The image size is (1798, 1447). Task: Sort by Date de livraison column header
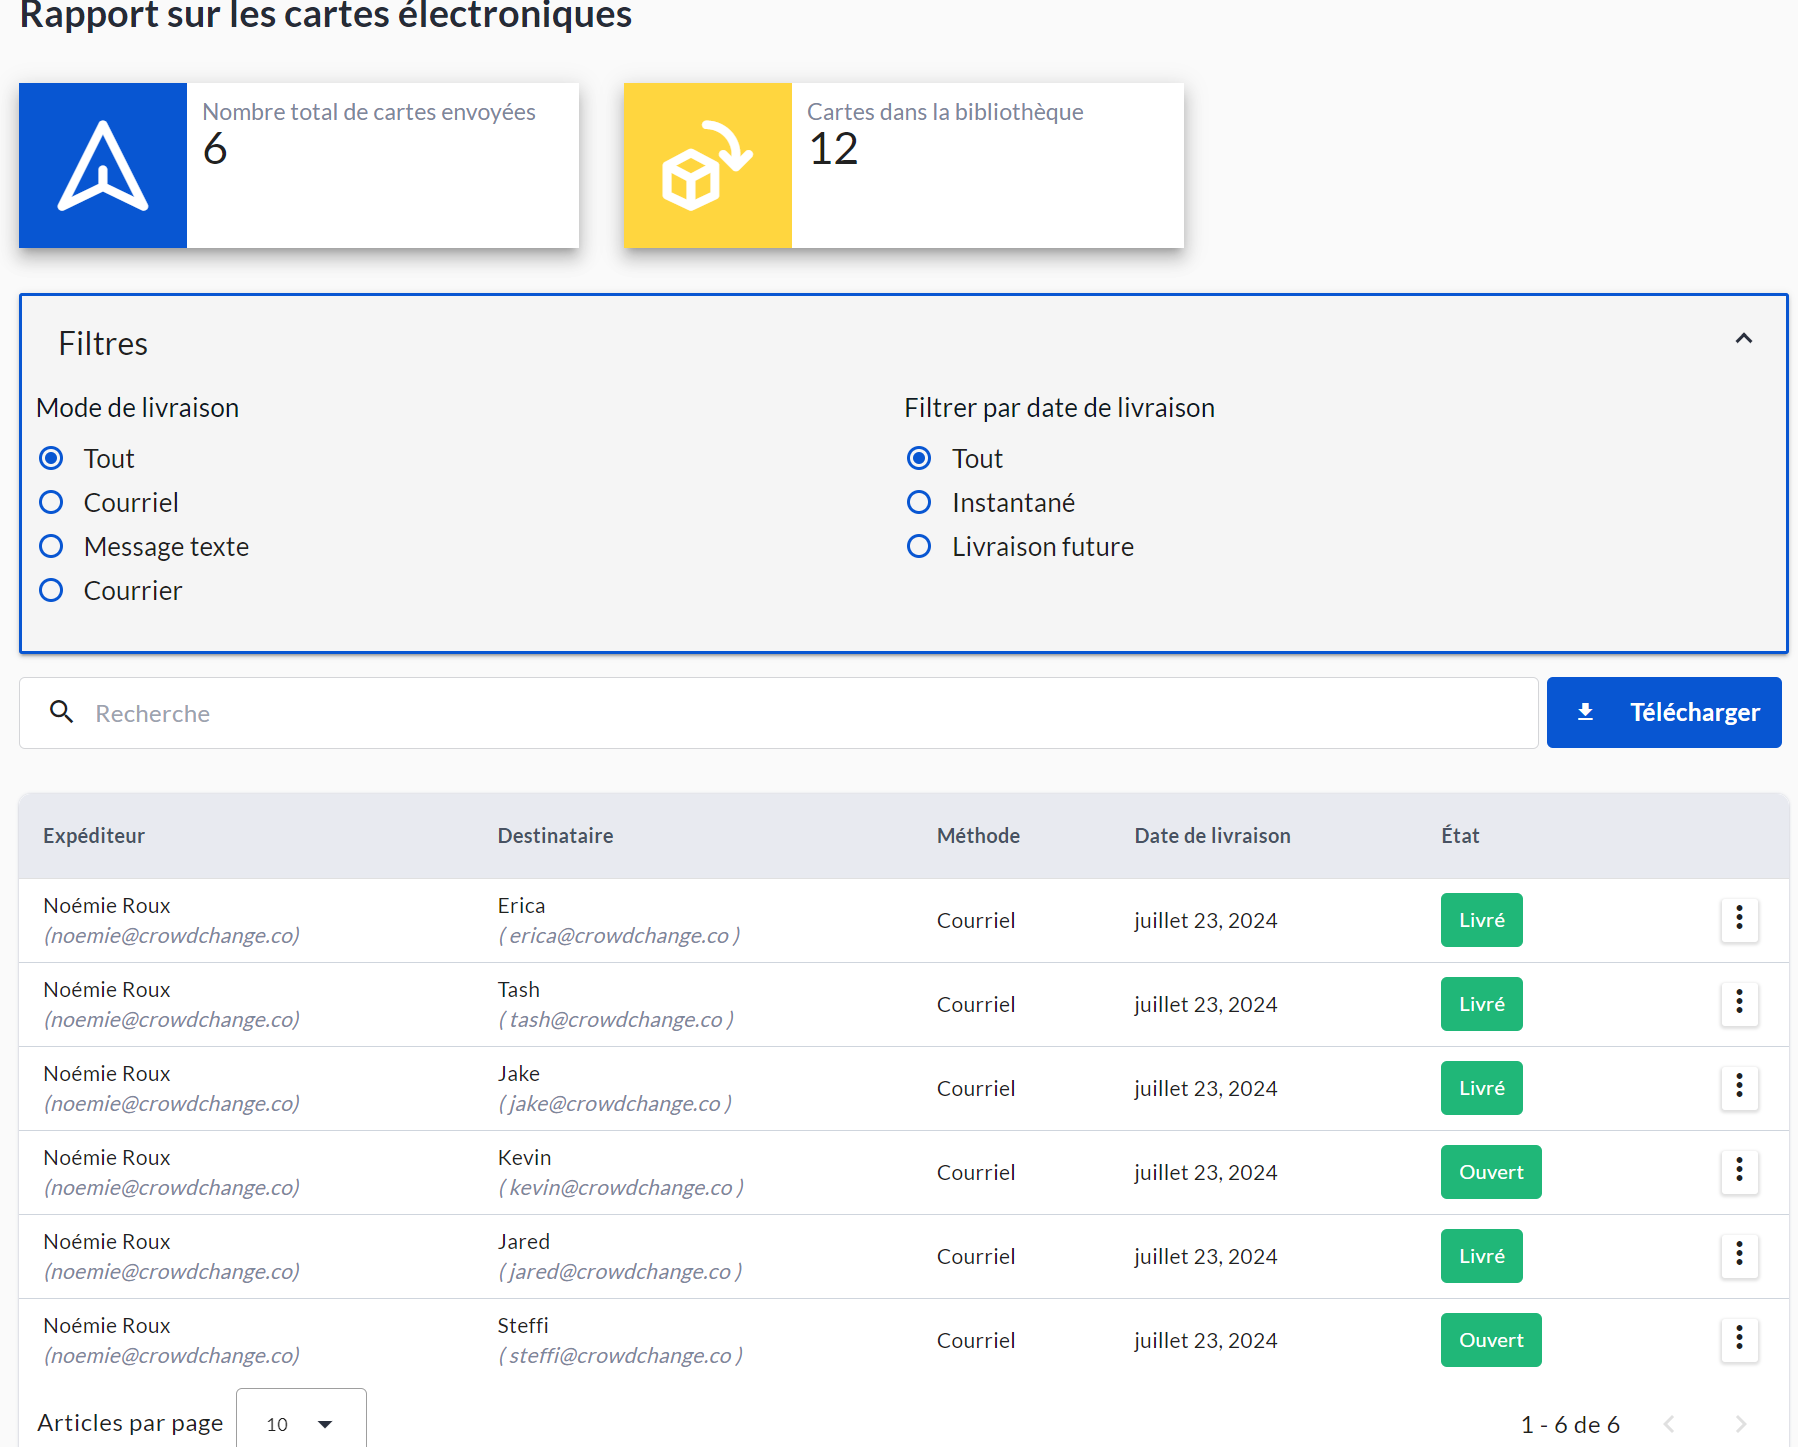pyautogui.click(x=1212, y=836)
